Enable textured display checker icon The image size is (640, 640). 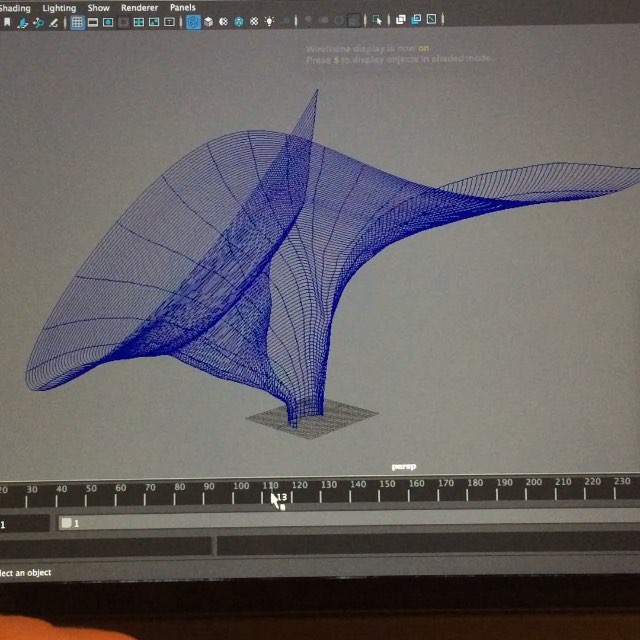(x=255, y=22)
